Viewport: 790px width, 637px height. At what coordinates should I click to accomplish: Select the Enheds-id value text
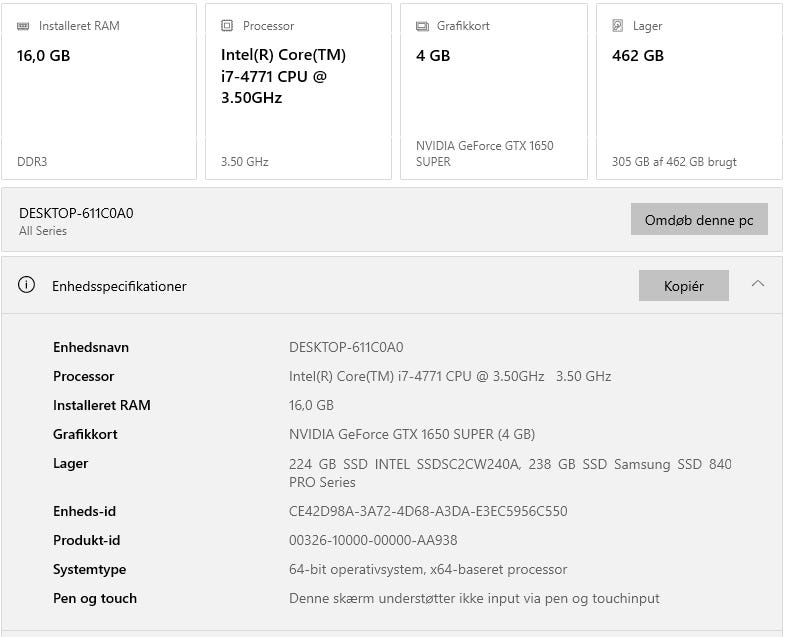pyautogui.click(x=428, y=511)
